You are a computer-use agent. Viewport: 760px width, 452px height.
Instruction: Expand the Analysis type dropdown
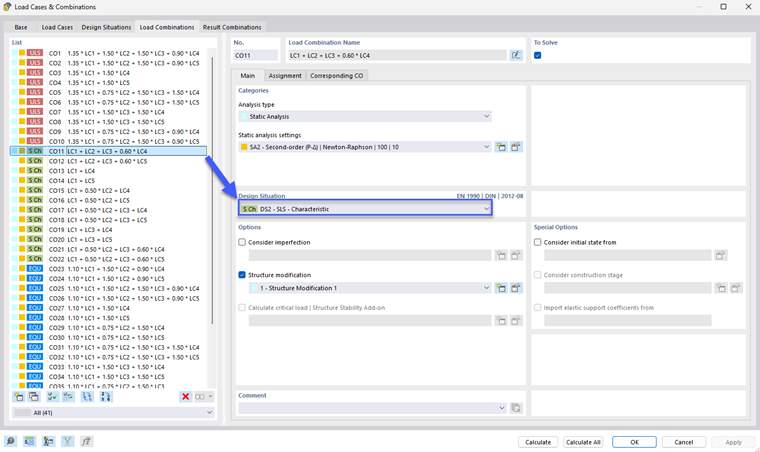pyautogui.click(x=364, y=116)
